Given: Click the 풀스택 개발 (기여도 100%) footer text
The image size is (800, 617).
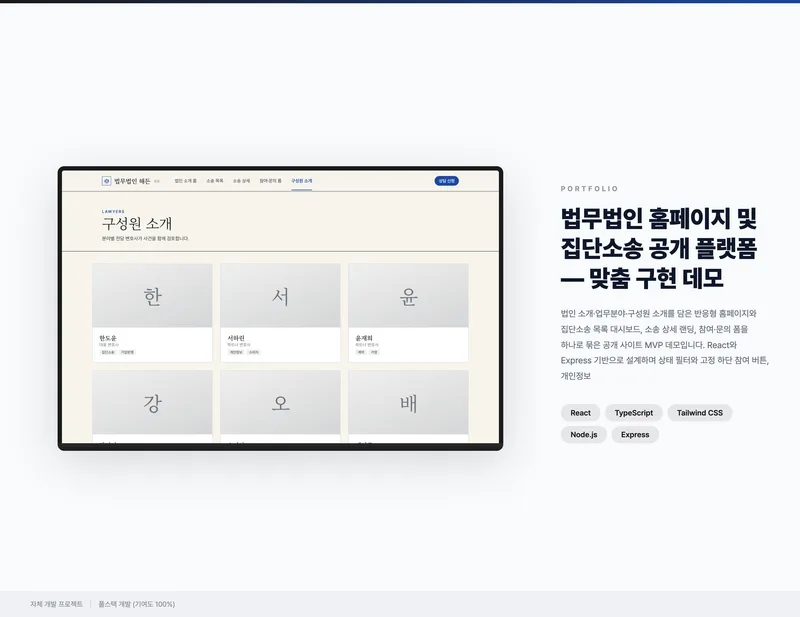Looking at the screenshot, I should click(137, 604).
